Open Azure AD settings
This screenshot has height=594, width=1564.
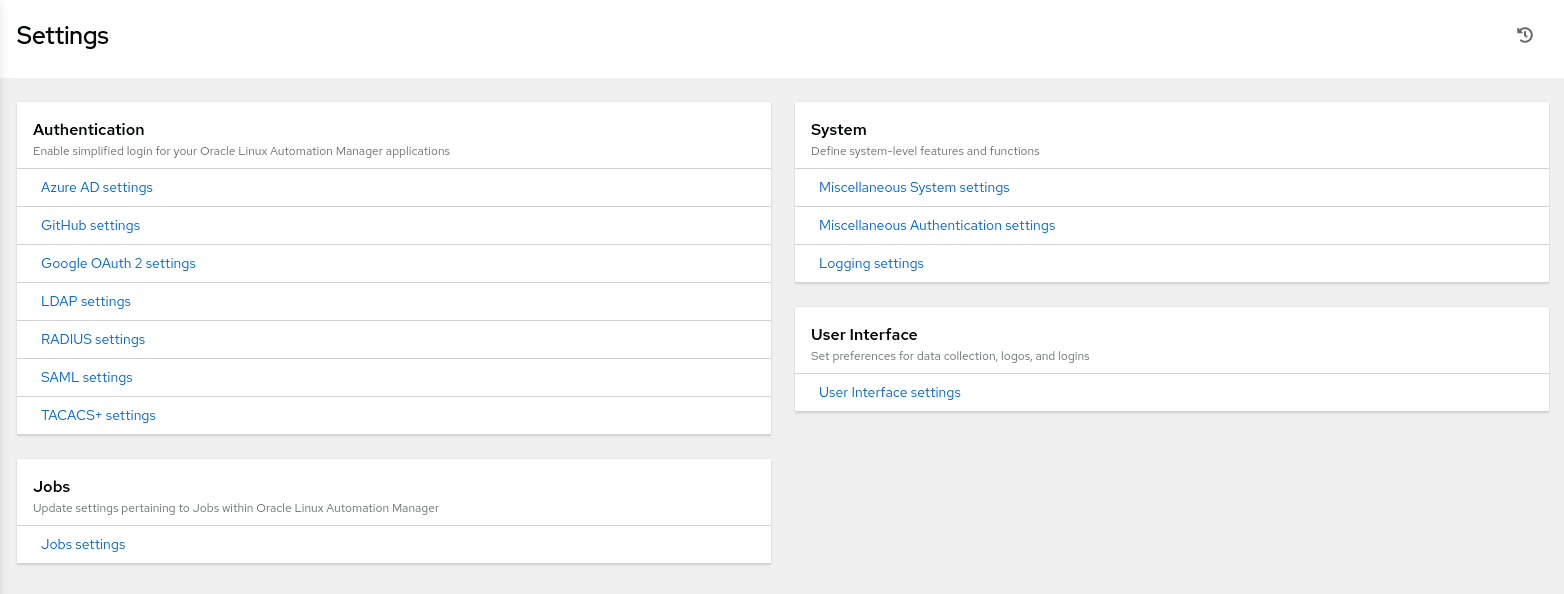97,187
